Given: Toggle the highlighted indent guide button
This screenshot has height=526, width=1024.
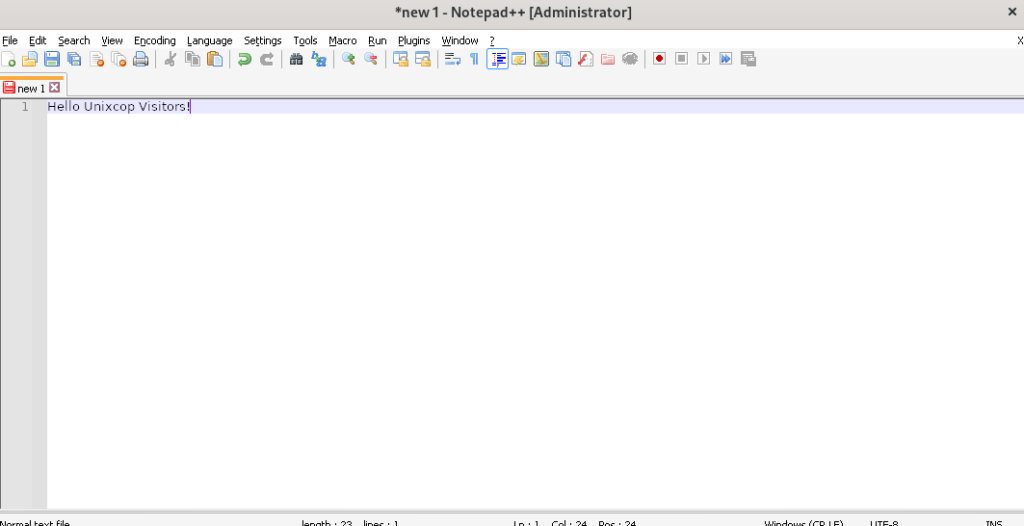Looking at the screenshot, I should click(x=498, y=59).
